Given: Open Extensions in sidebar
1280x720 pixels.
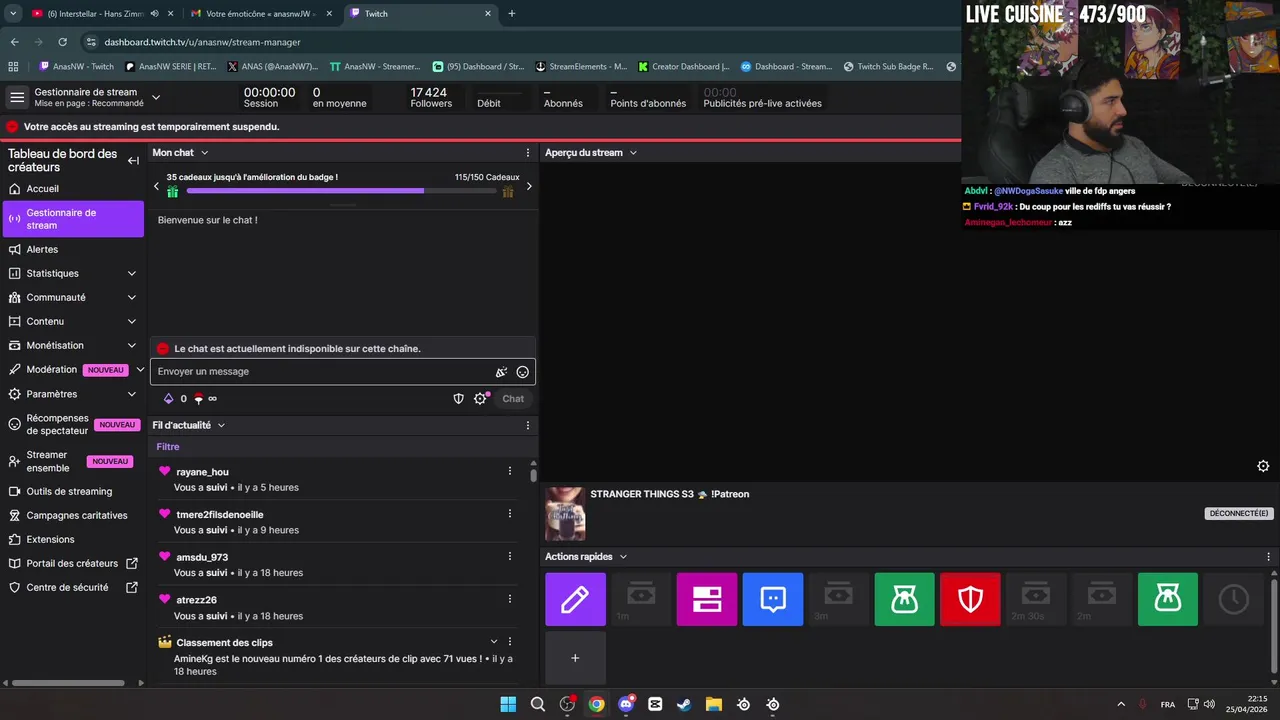Looking at the screenshot, I should click(x=73, y=539).
